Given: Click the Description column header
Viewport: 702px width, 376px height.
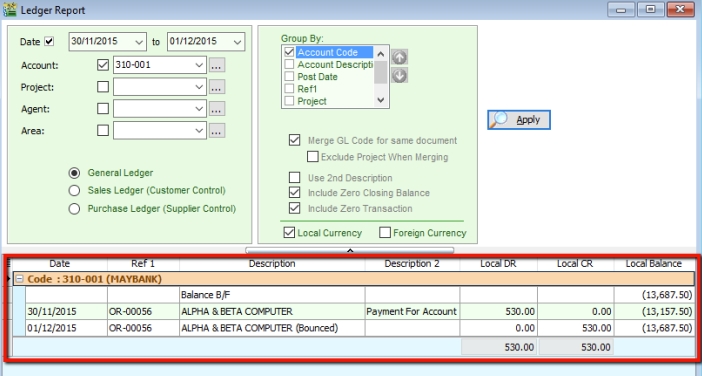Looking at the screenshot, I should tap(272, 264).
